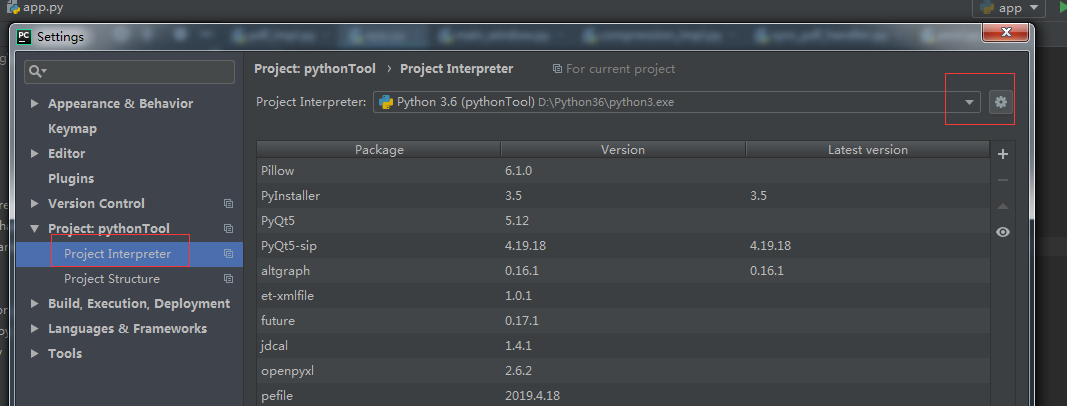
Task: Toggle show early releases eye icon
Action: click(x=1002, y=232)
